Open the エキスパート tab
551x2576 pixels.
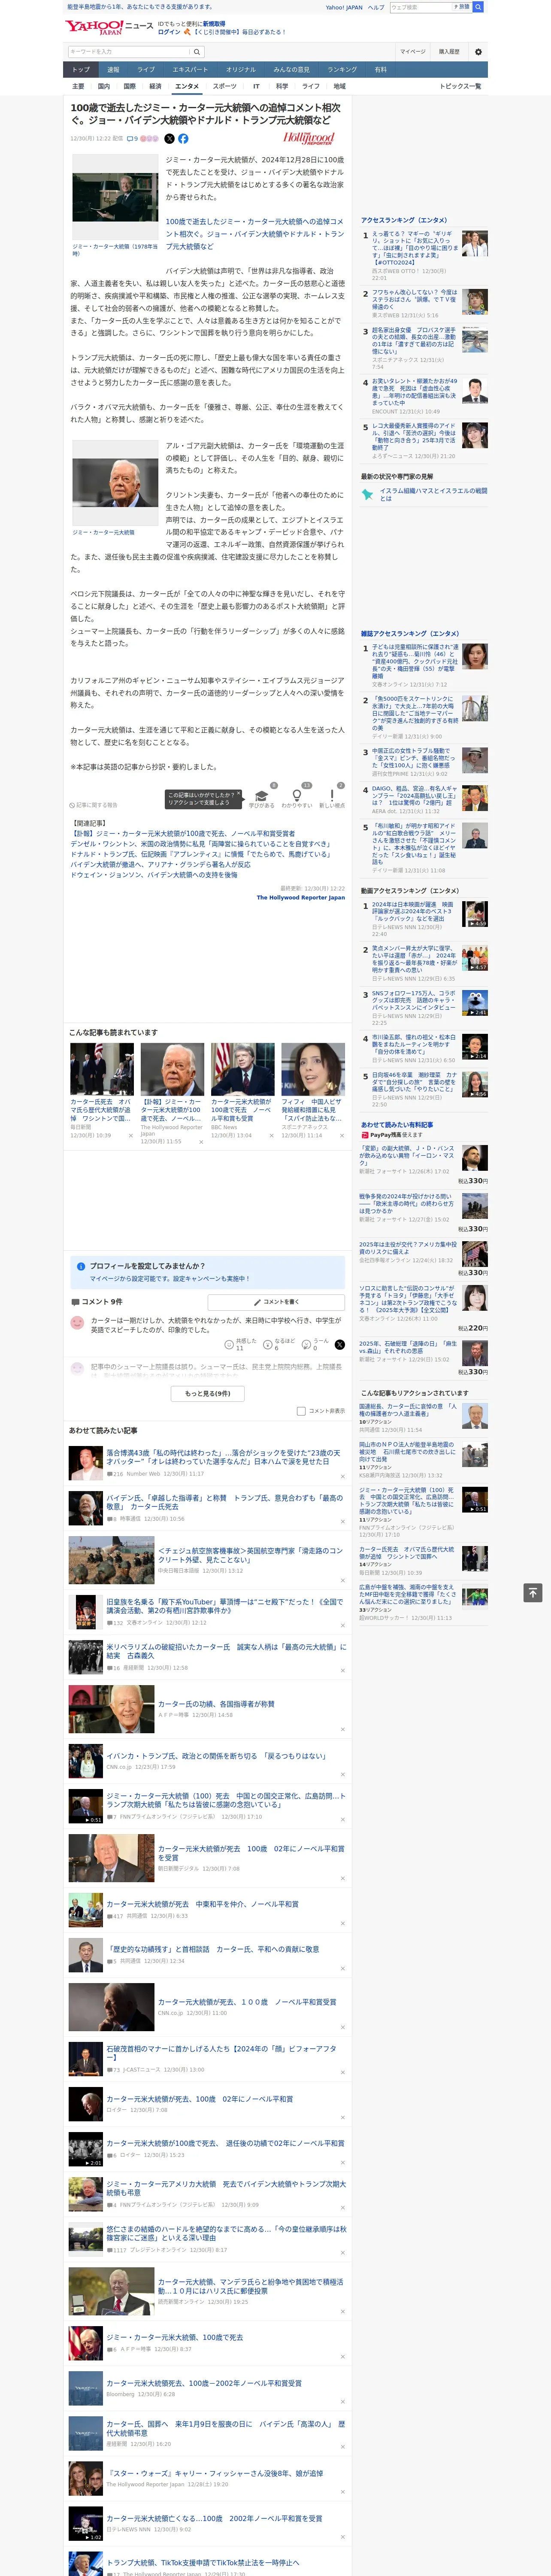coord(190,70)
